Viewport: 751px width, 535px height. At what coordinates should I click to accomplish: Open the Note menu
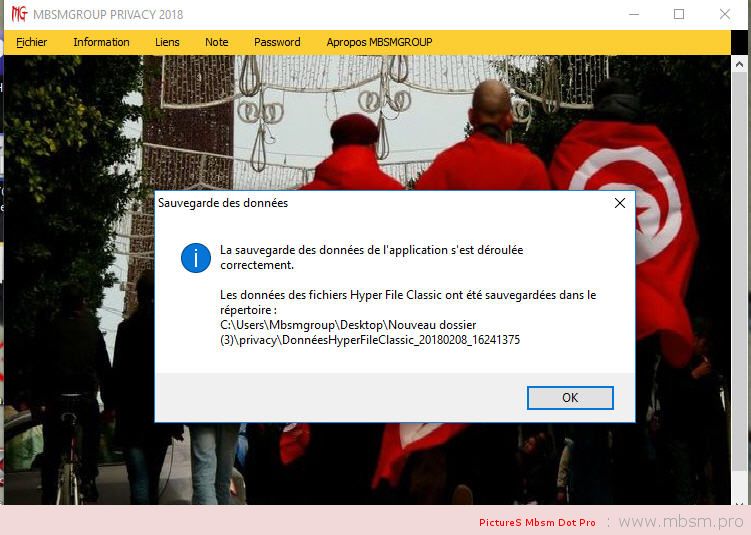click(217, 42)
